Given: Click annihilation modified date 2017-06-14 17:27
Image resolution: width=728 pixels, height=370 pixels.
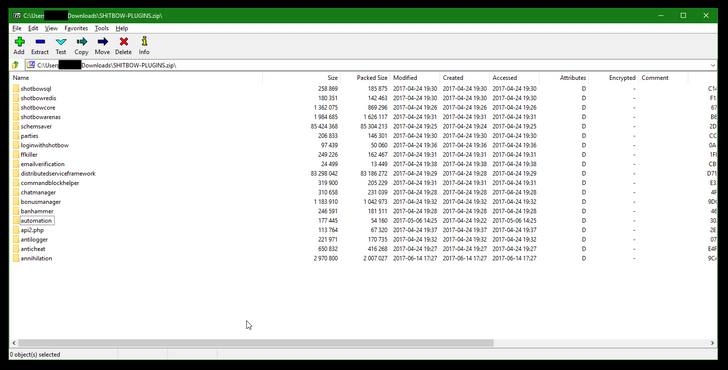Looking at the screenshot, I should 415,258.
